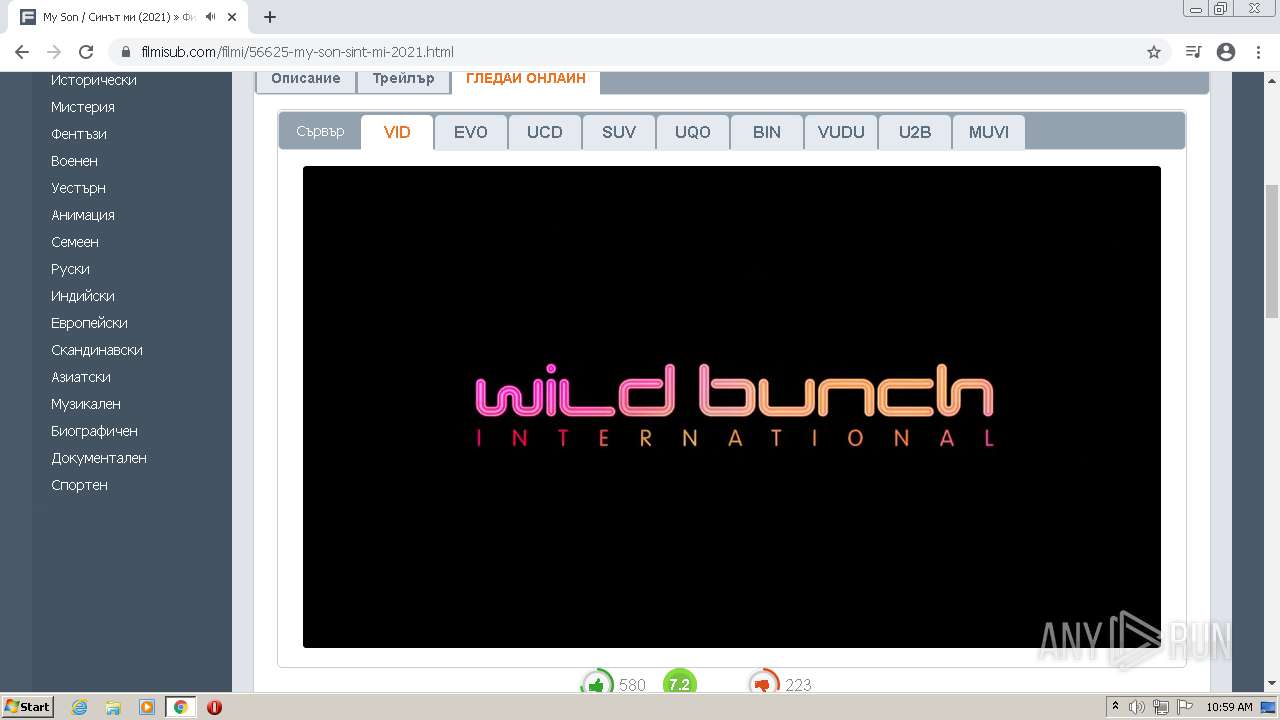Image resolution: width=1280 pixels, height=720 pixels.
Task: Open the Уестърн genre link
Action: [78, 188]
